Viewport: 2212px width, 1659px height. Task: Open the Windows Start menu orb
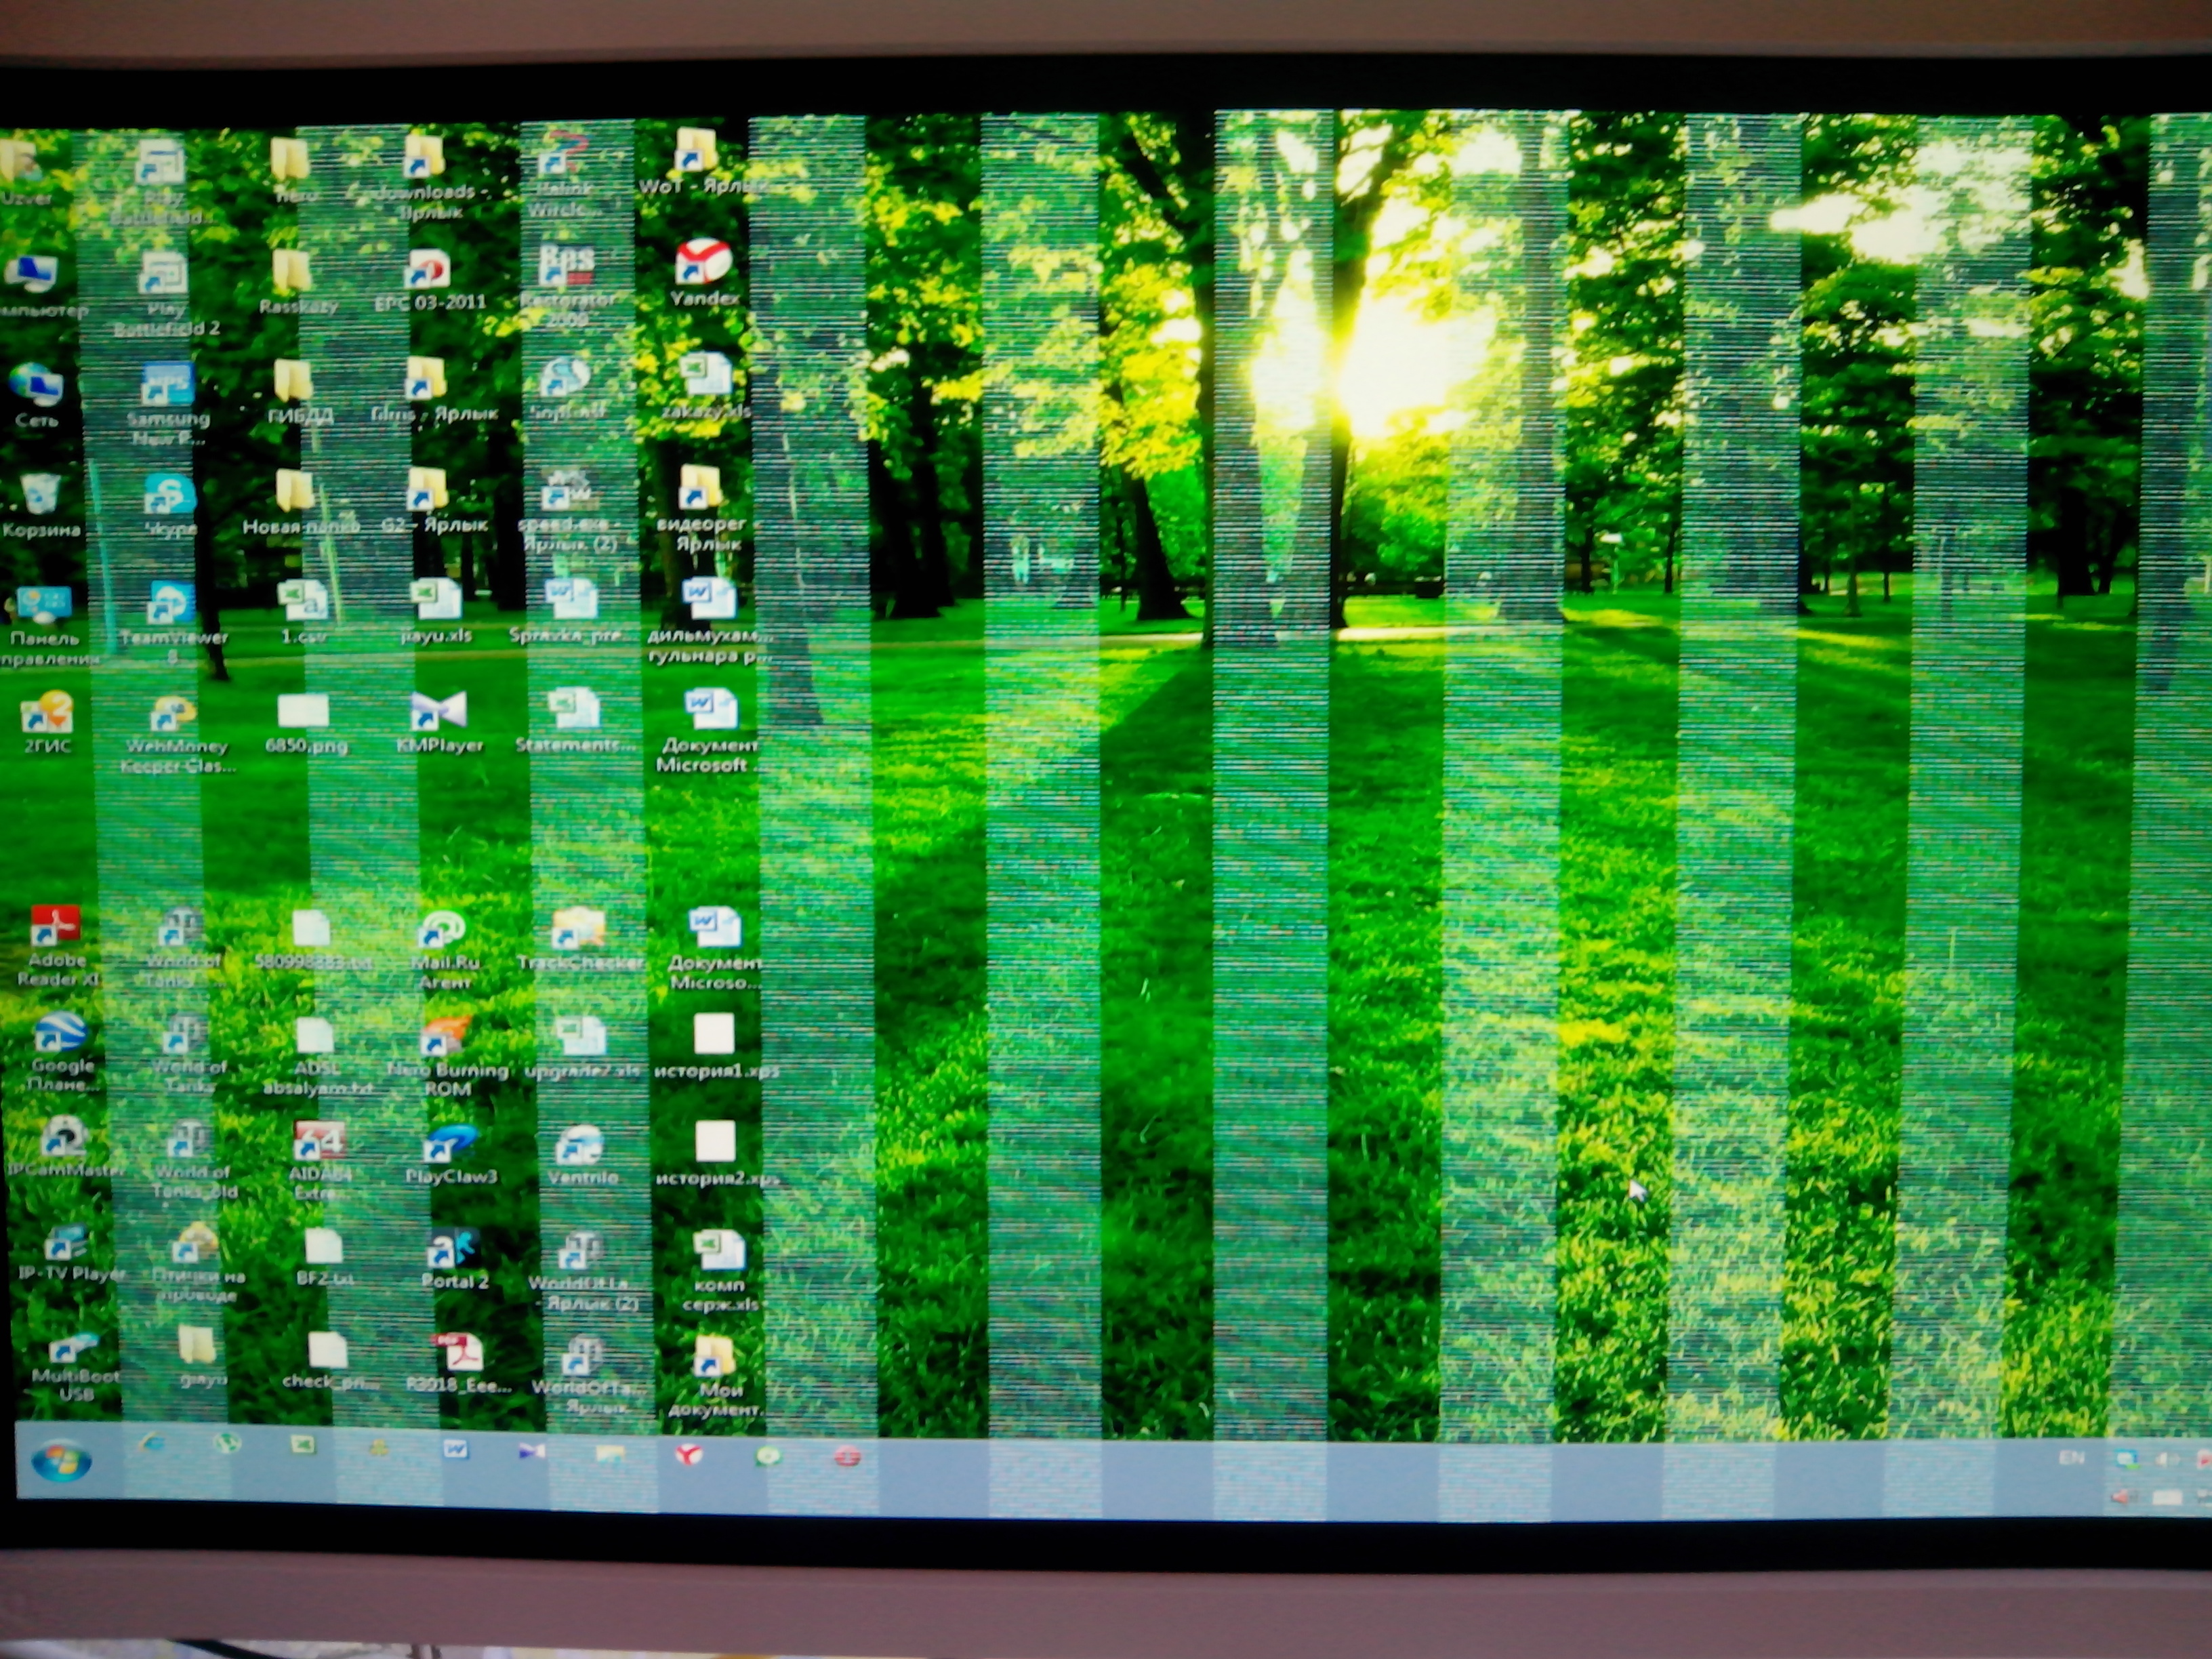62,1462
